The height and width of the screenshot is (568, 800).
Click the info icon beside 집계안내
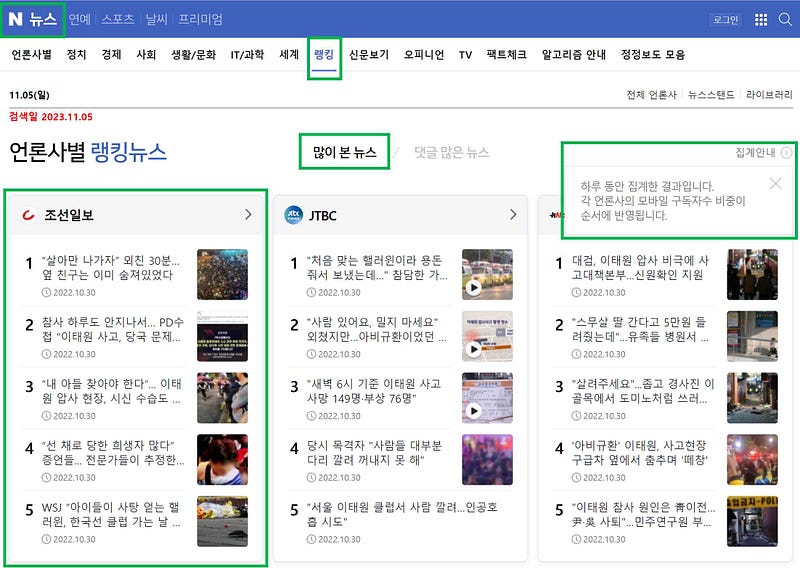(x=786, y=153)
